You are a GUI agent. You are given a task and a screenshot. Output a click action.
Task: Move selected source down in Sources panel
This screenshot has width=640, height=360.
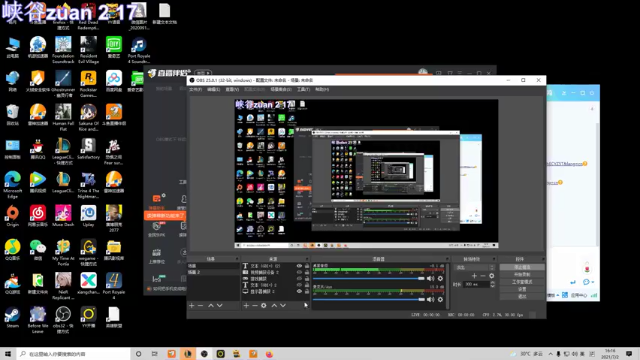[283, 305]
